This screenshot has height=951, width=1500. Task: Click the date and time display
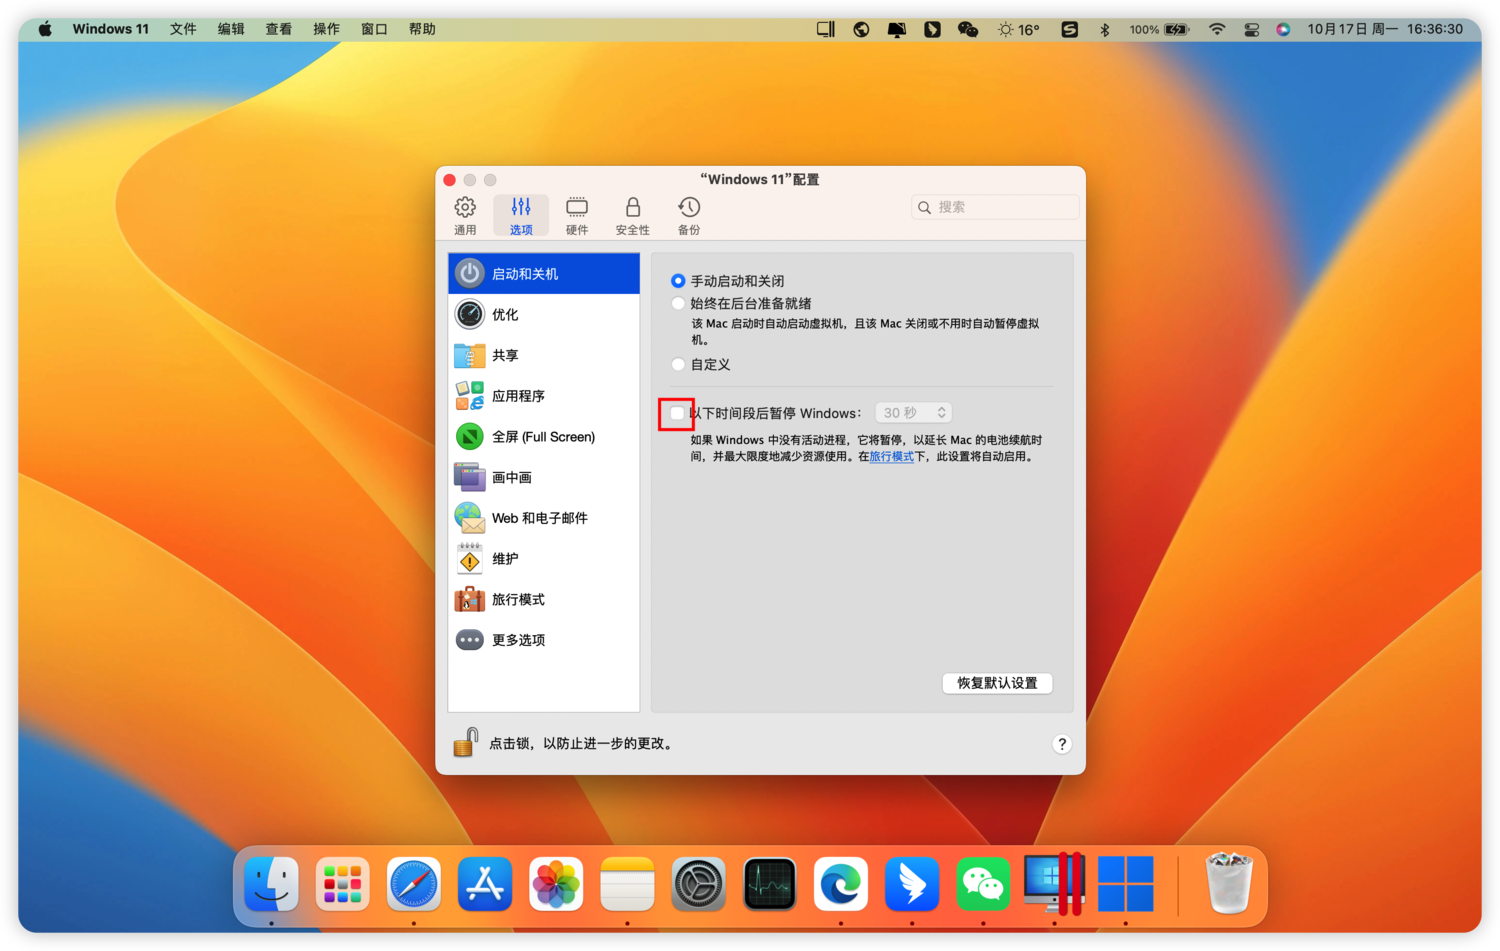tap(1385, 29)
